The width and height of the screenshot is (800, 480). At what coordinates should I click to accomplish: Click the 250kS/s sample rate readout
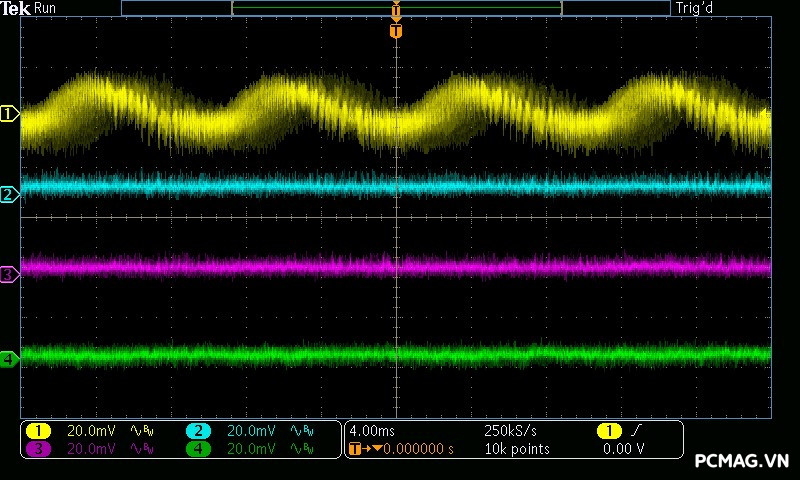tap(510, 431)
